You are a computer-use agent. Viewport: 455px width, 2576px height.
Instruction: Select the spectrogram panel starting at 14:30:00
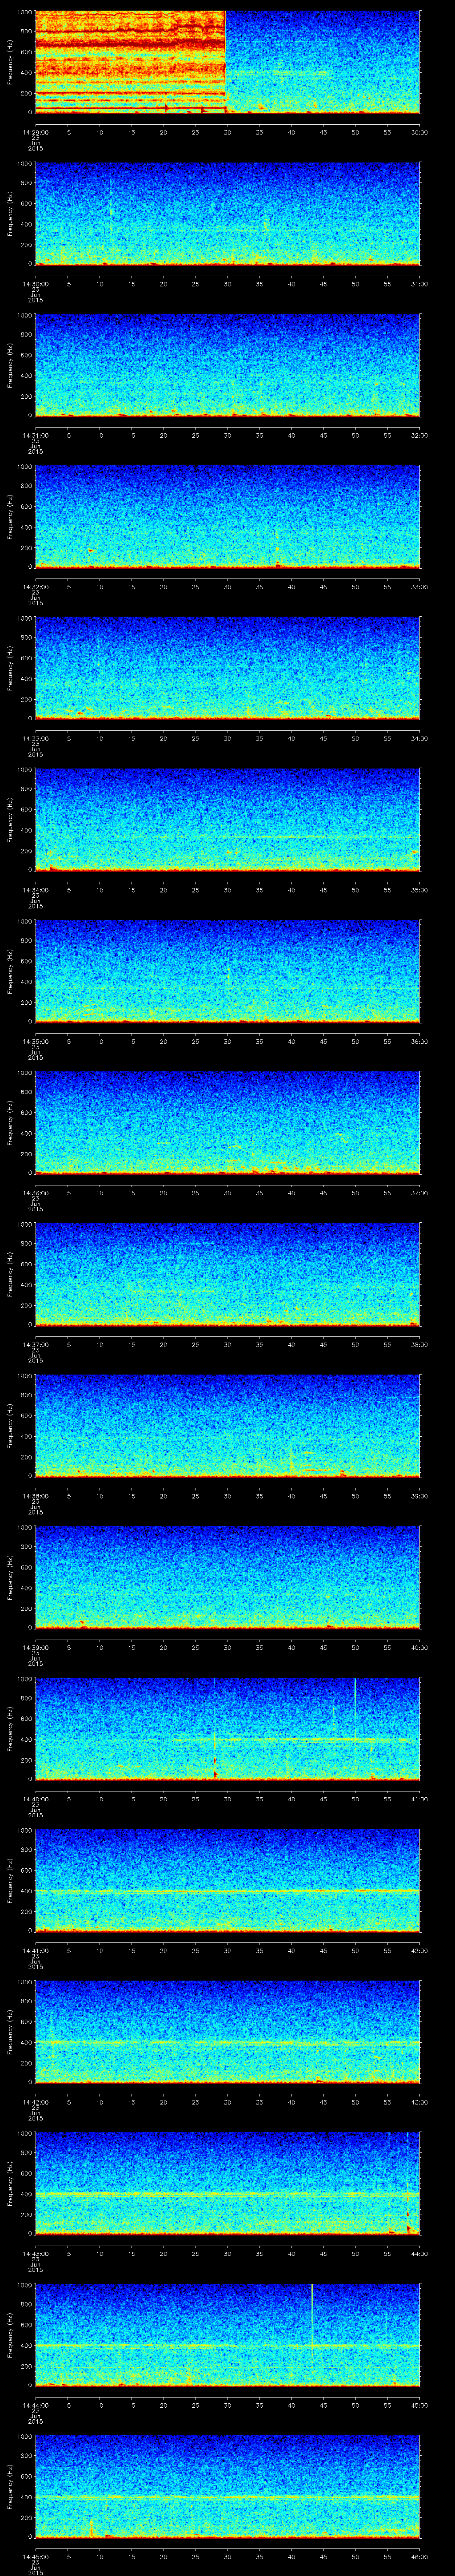pos(227,214)
